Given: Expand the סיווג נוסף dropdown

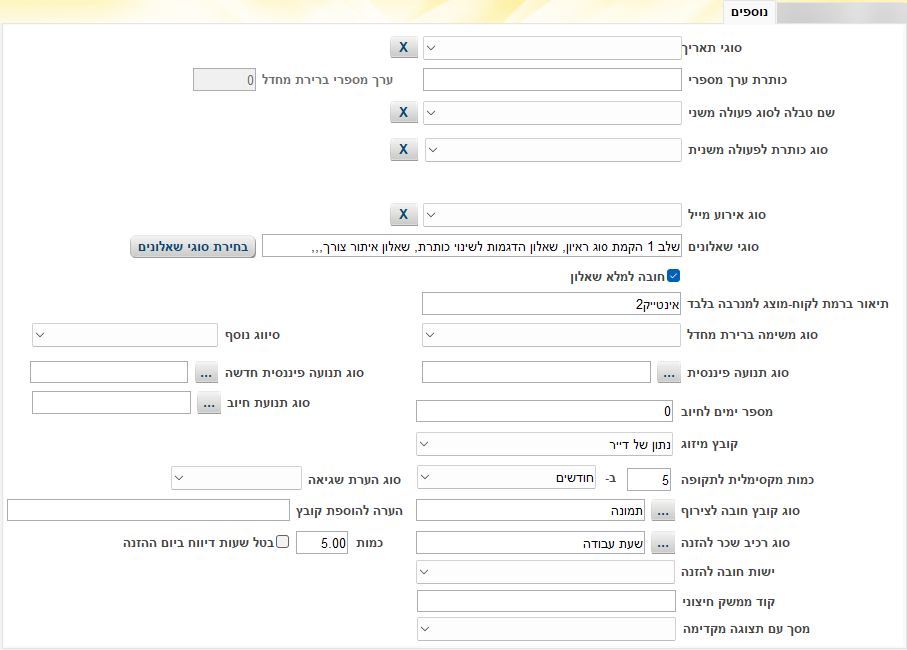Looking at the screenshot, I should pos(125,335).
